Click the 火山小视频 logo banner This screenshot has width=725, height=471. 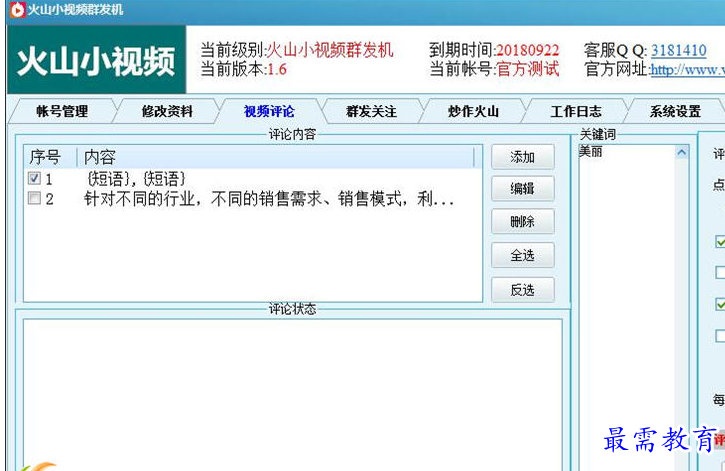97,60
